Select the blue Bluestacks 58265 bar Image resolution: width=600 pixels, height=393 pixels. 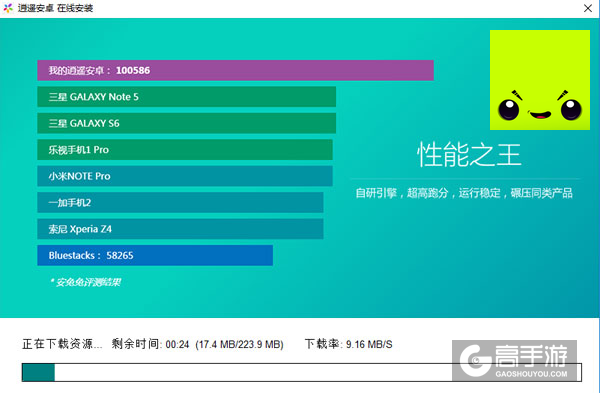pos(155,255)
